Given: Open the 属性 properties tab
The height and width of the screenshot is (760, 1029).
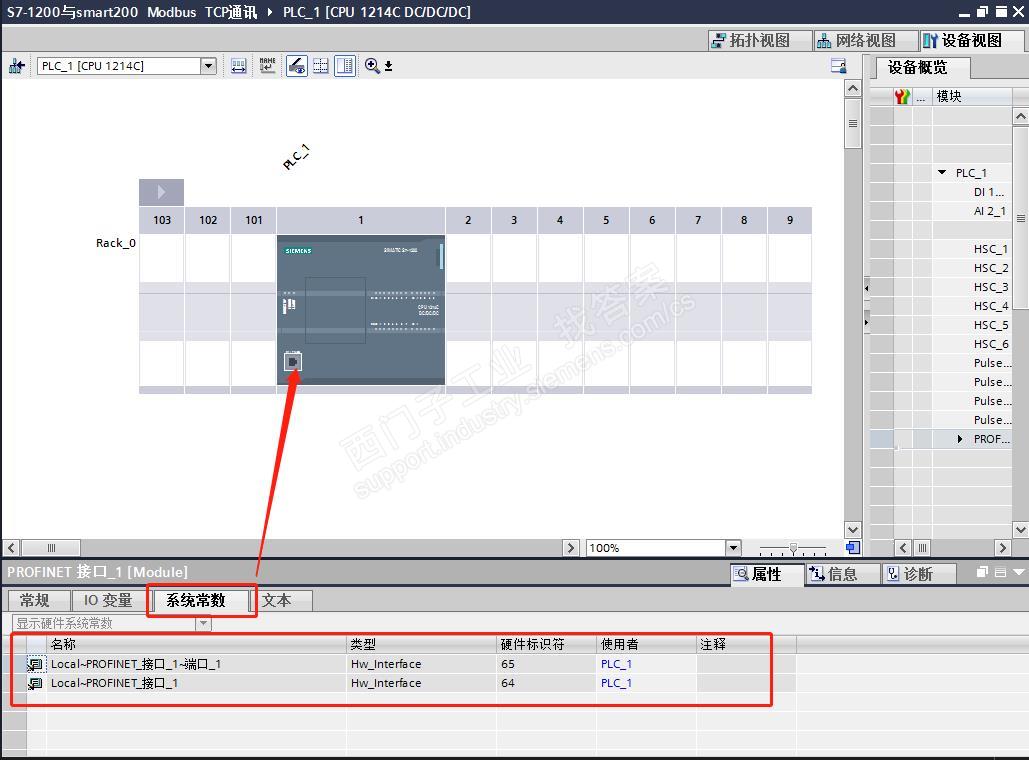Looking at the screenshot, I should tap(766, 574).
